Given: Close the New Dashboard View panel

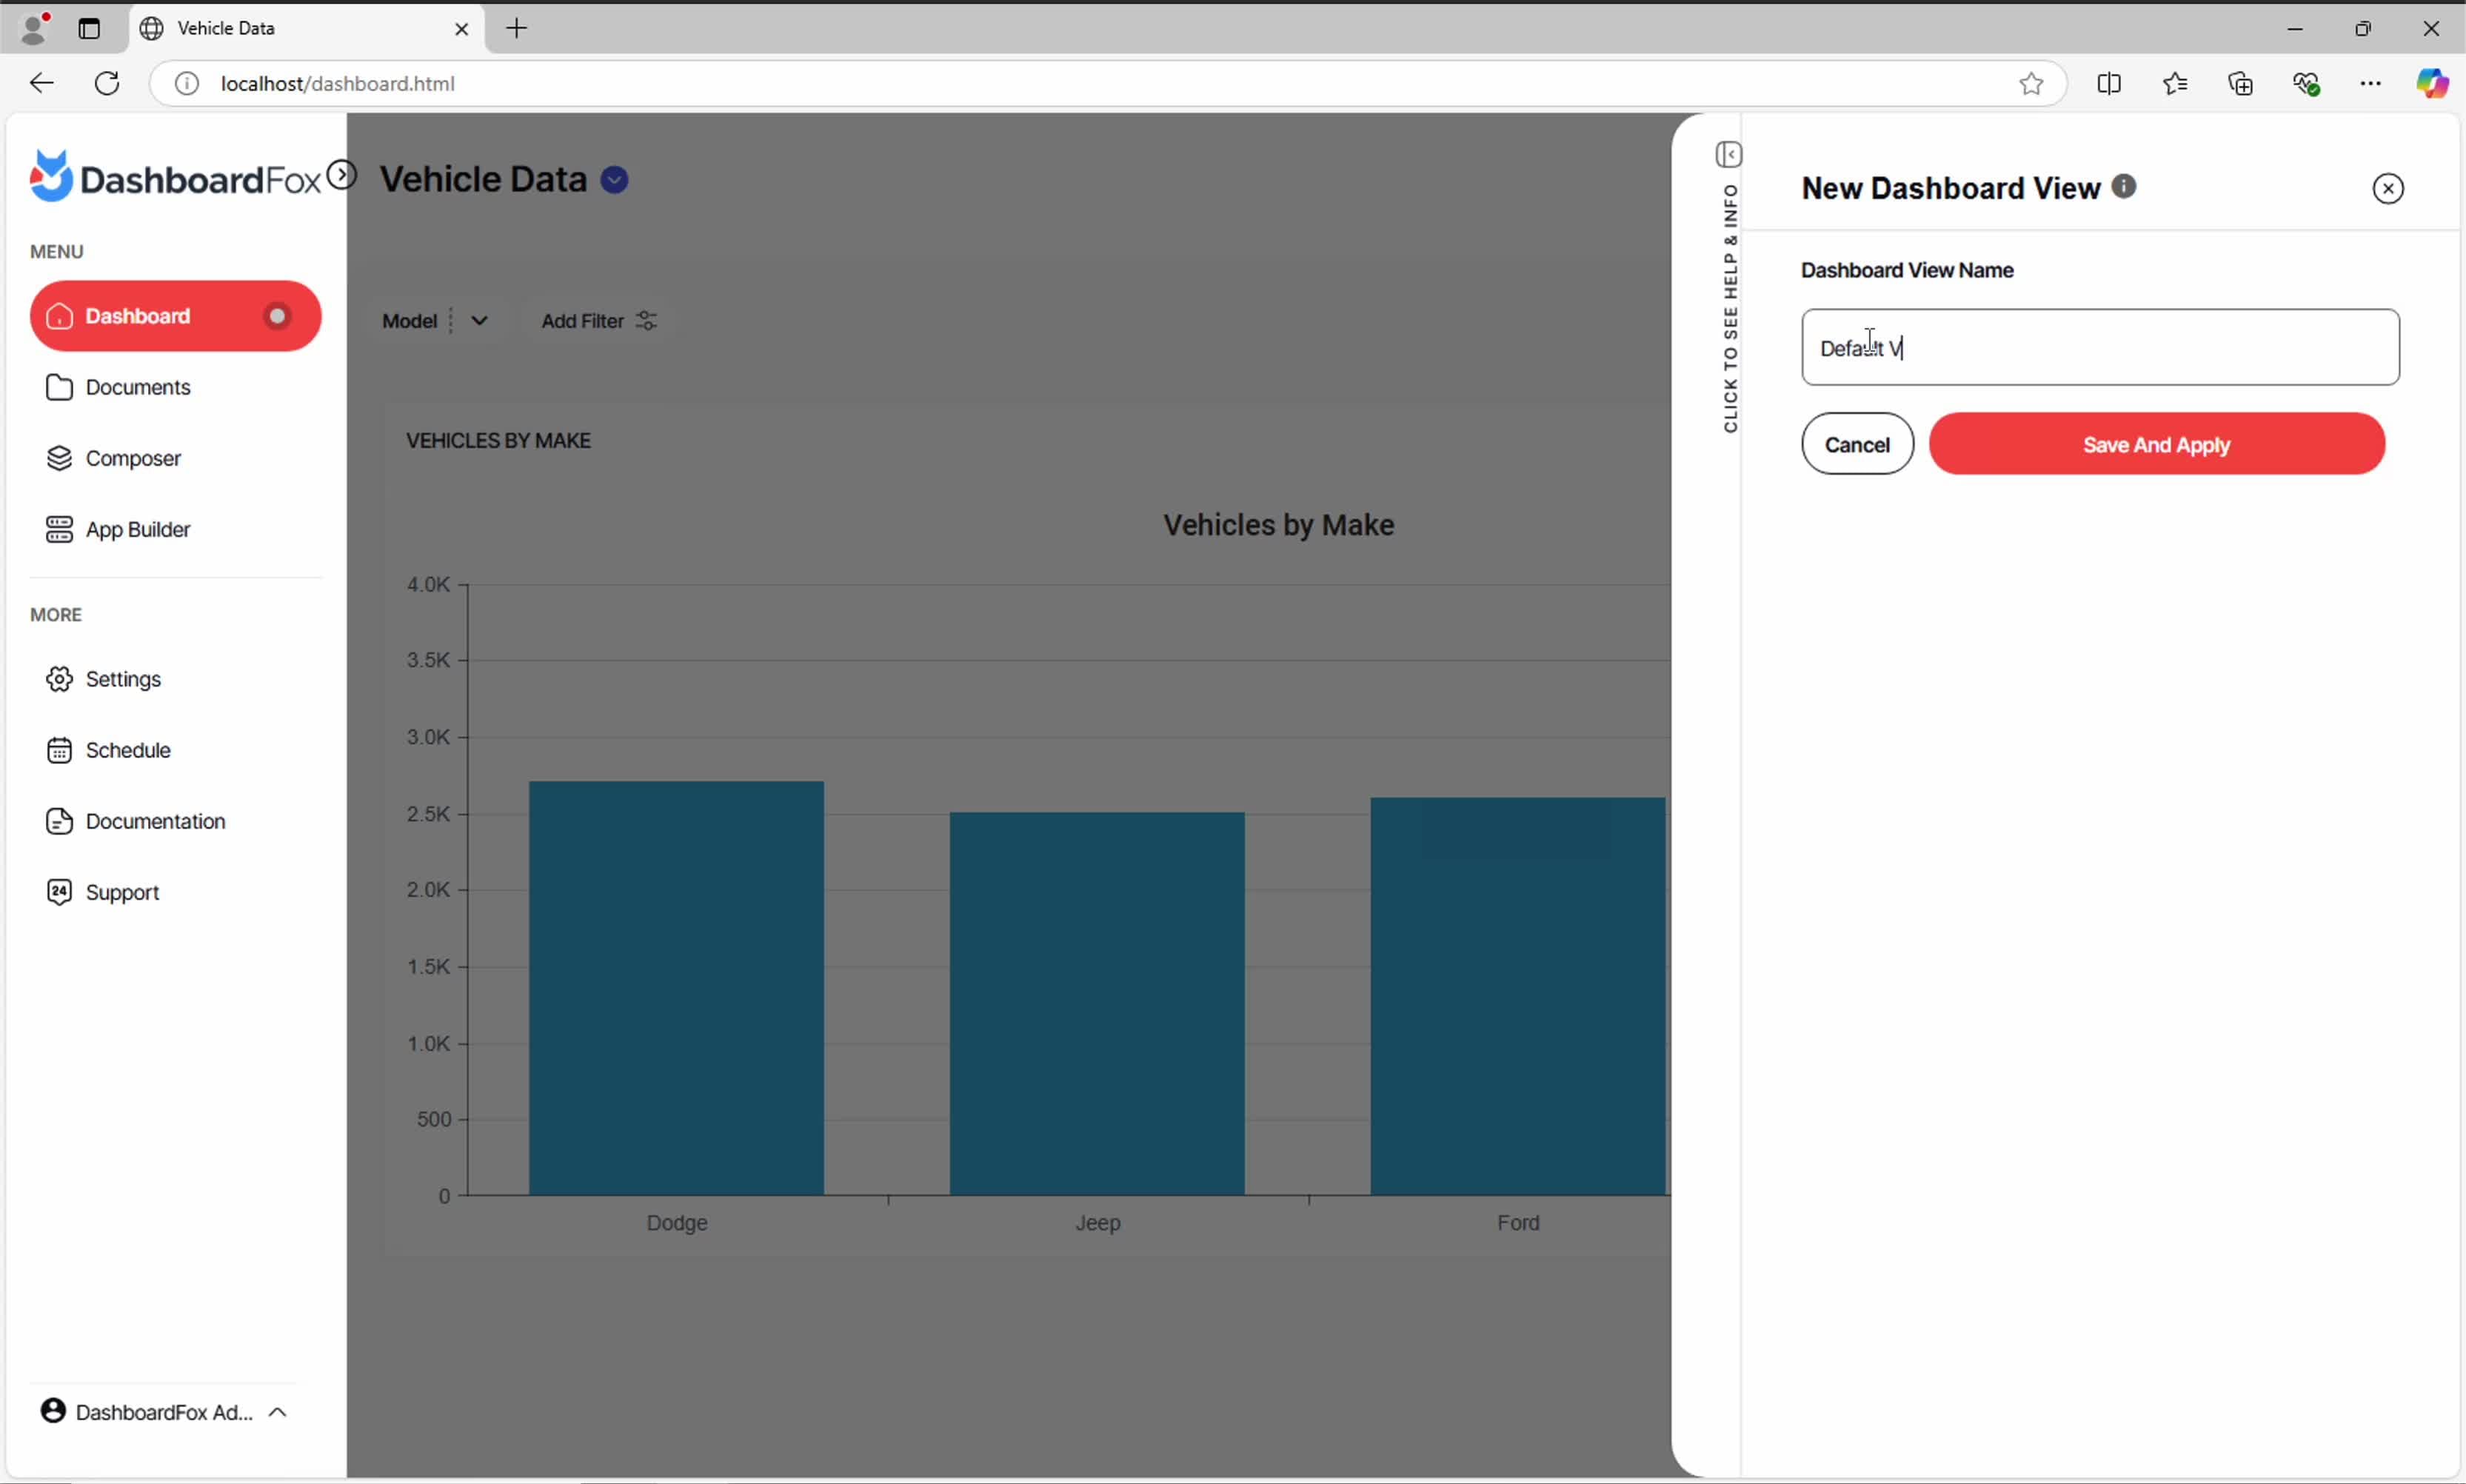Looking at the screenshot, I should coord(2387,188).
